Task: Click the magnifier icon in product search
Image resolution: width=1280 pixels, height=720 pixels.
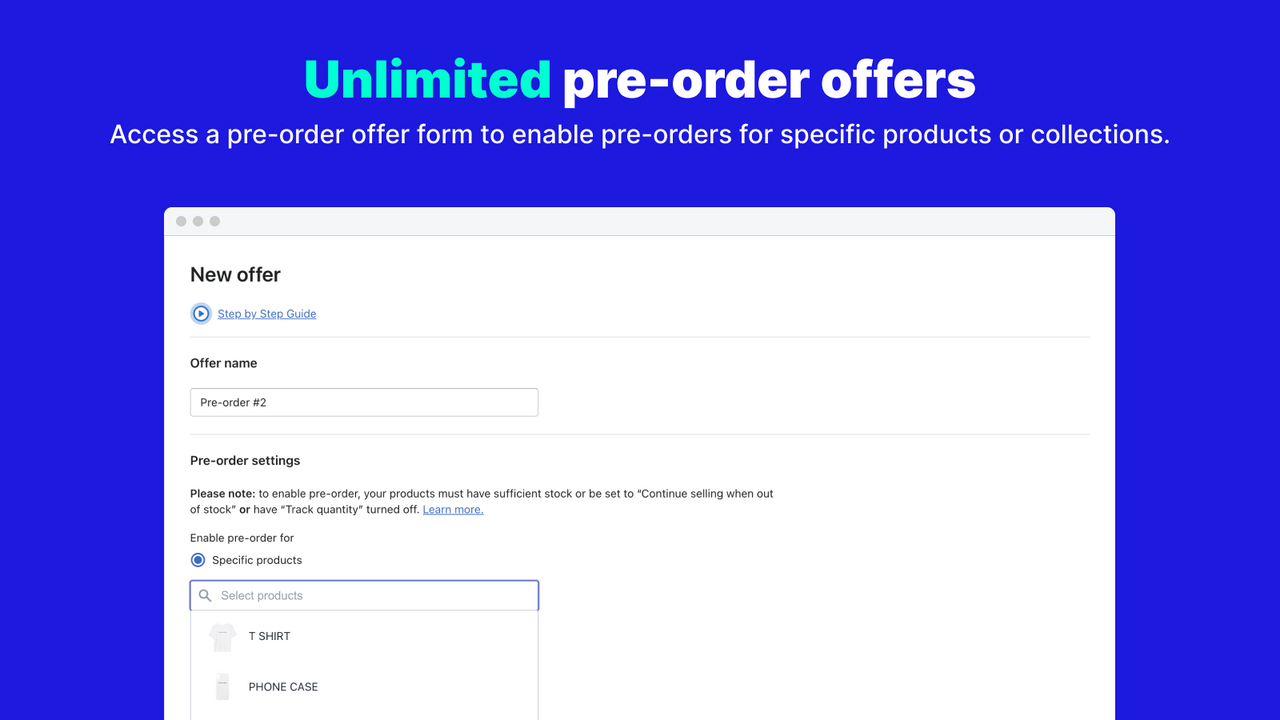Action: coord(205,596)
